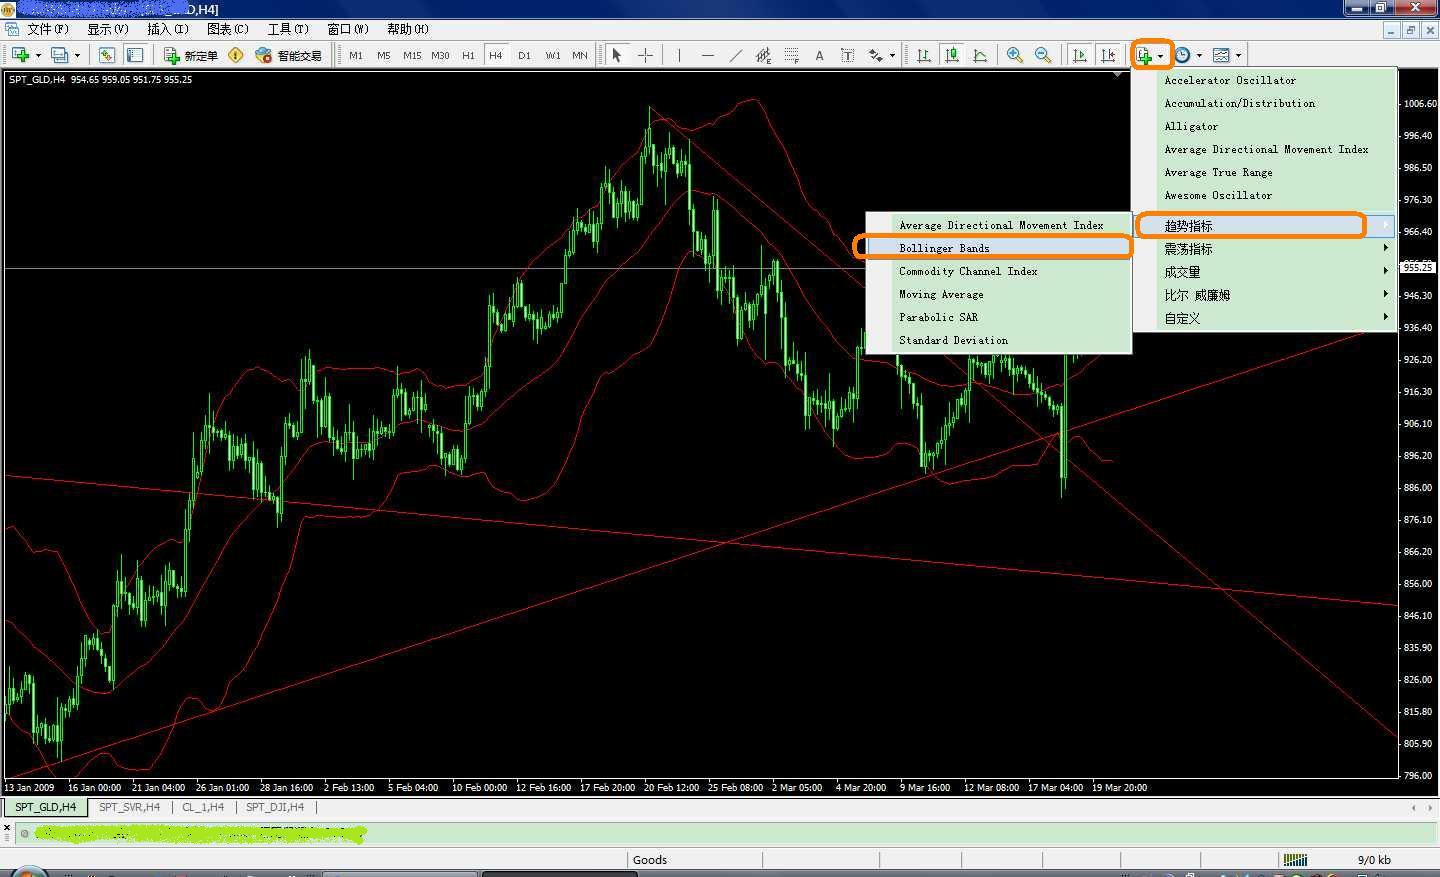The width and height of the screenshot is (1440, 877).
Task: Open the 工具(T) menu
Action: [288, 29]
